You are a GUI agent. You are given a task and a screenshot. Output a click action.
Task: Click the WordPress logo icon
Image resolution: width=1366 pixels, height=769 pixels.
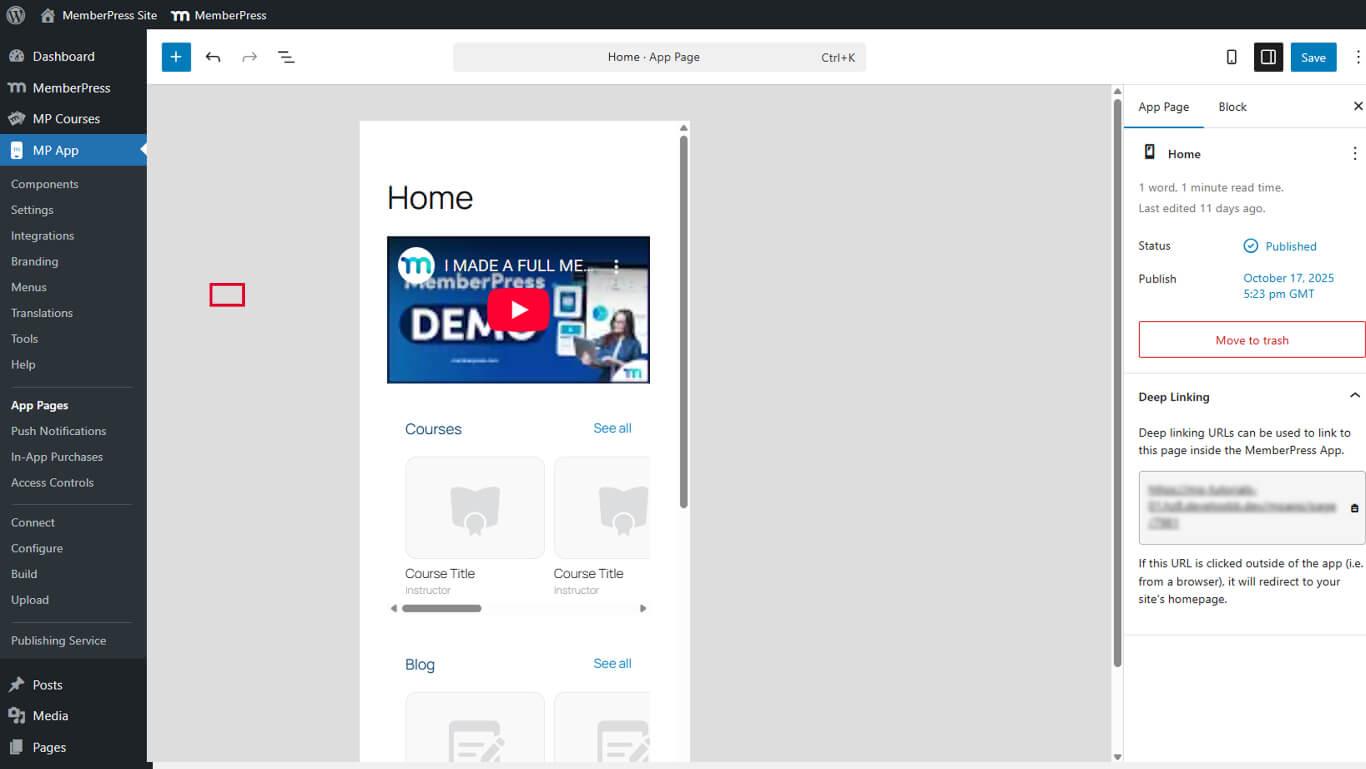15,15
